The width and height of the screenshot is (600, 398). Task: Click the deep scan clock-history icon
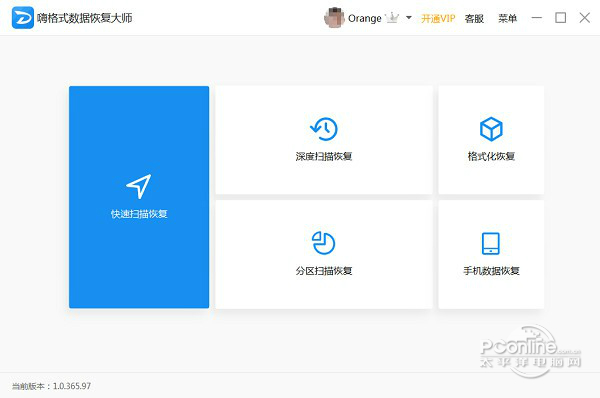point(324,129)
